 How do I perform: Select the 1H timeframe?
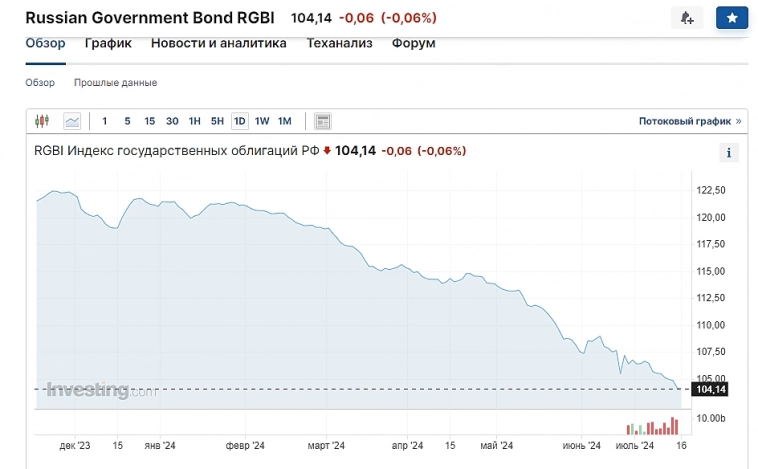pyautogui.click(x=195, y=121)
